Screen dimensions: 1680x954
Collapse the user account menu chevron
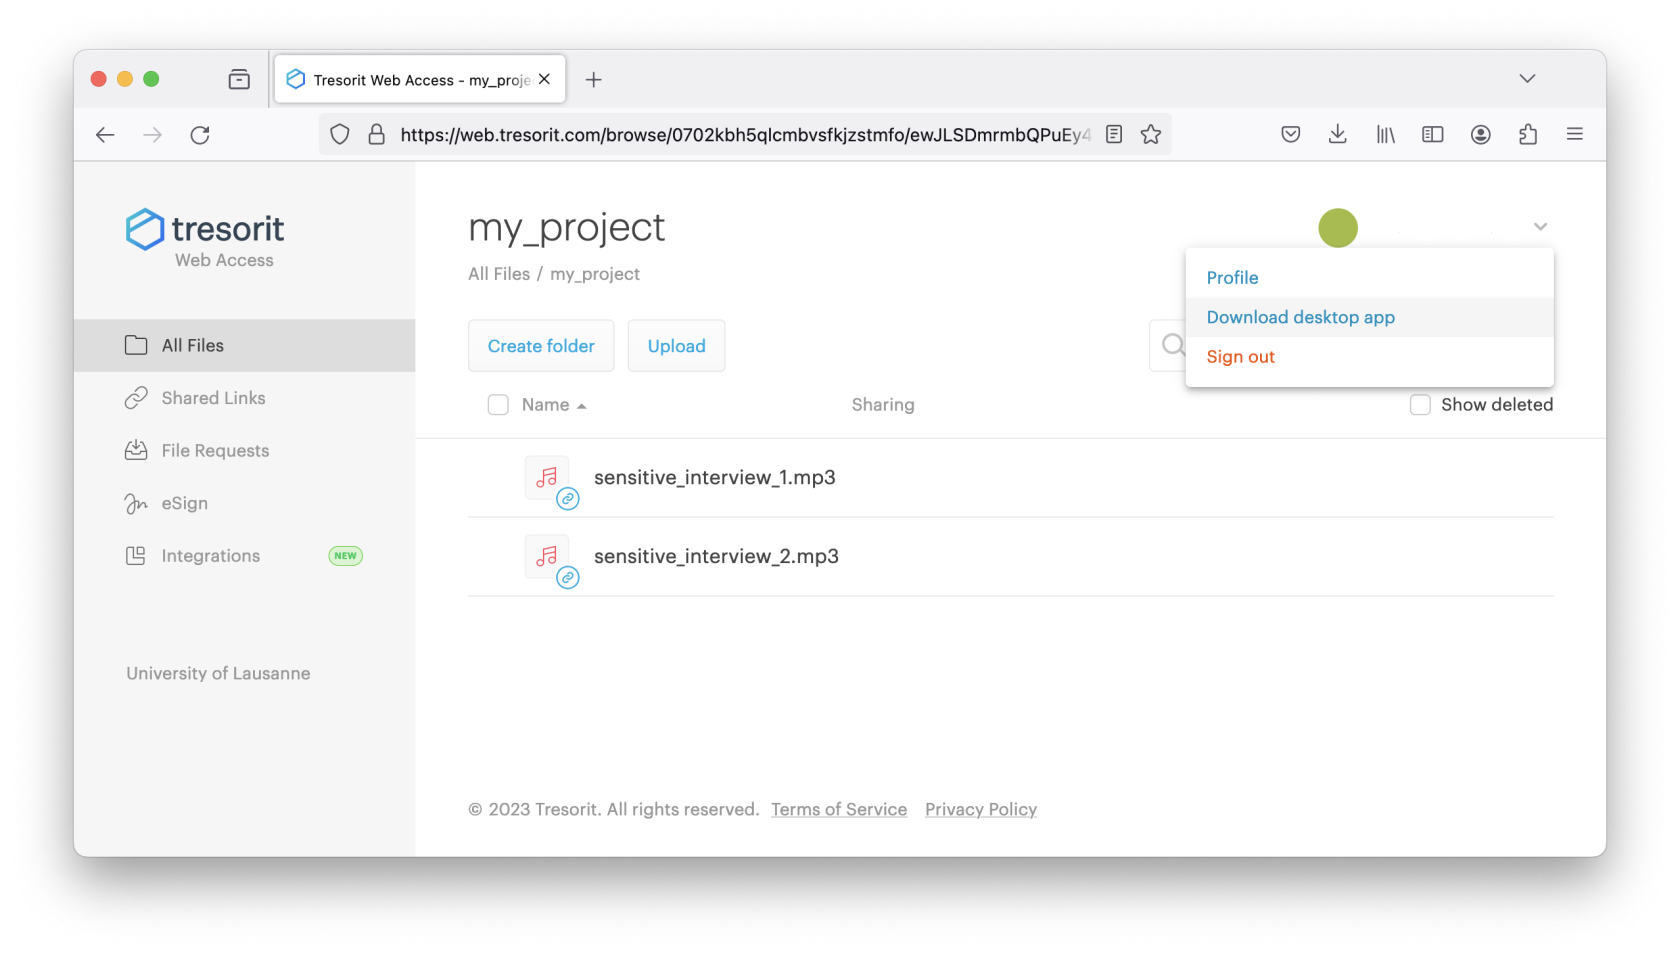(x=1540, y=227)
